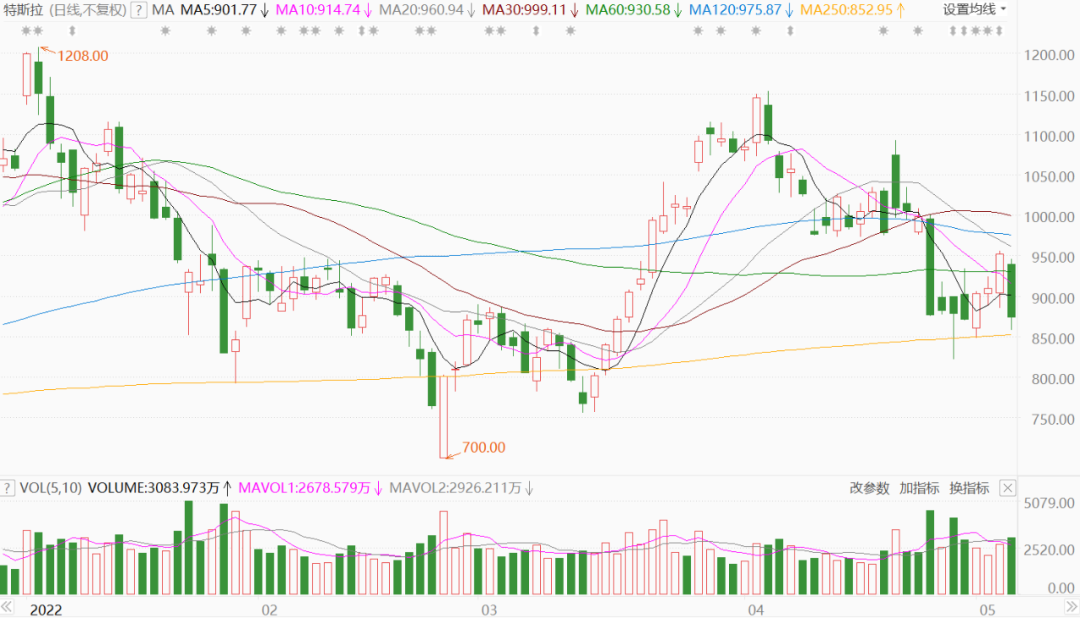This screenshot has height=618, width=1080.
Task: Click the 换指标 button
Action: (x=969, y=488)
